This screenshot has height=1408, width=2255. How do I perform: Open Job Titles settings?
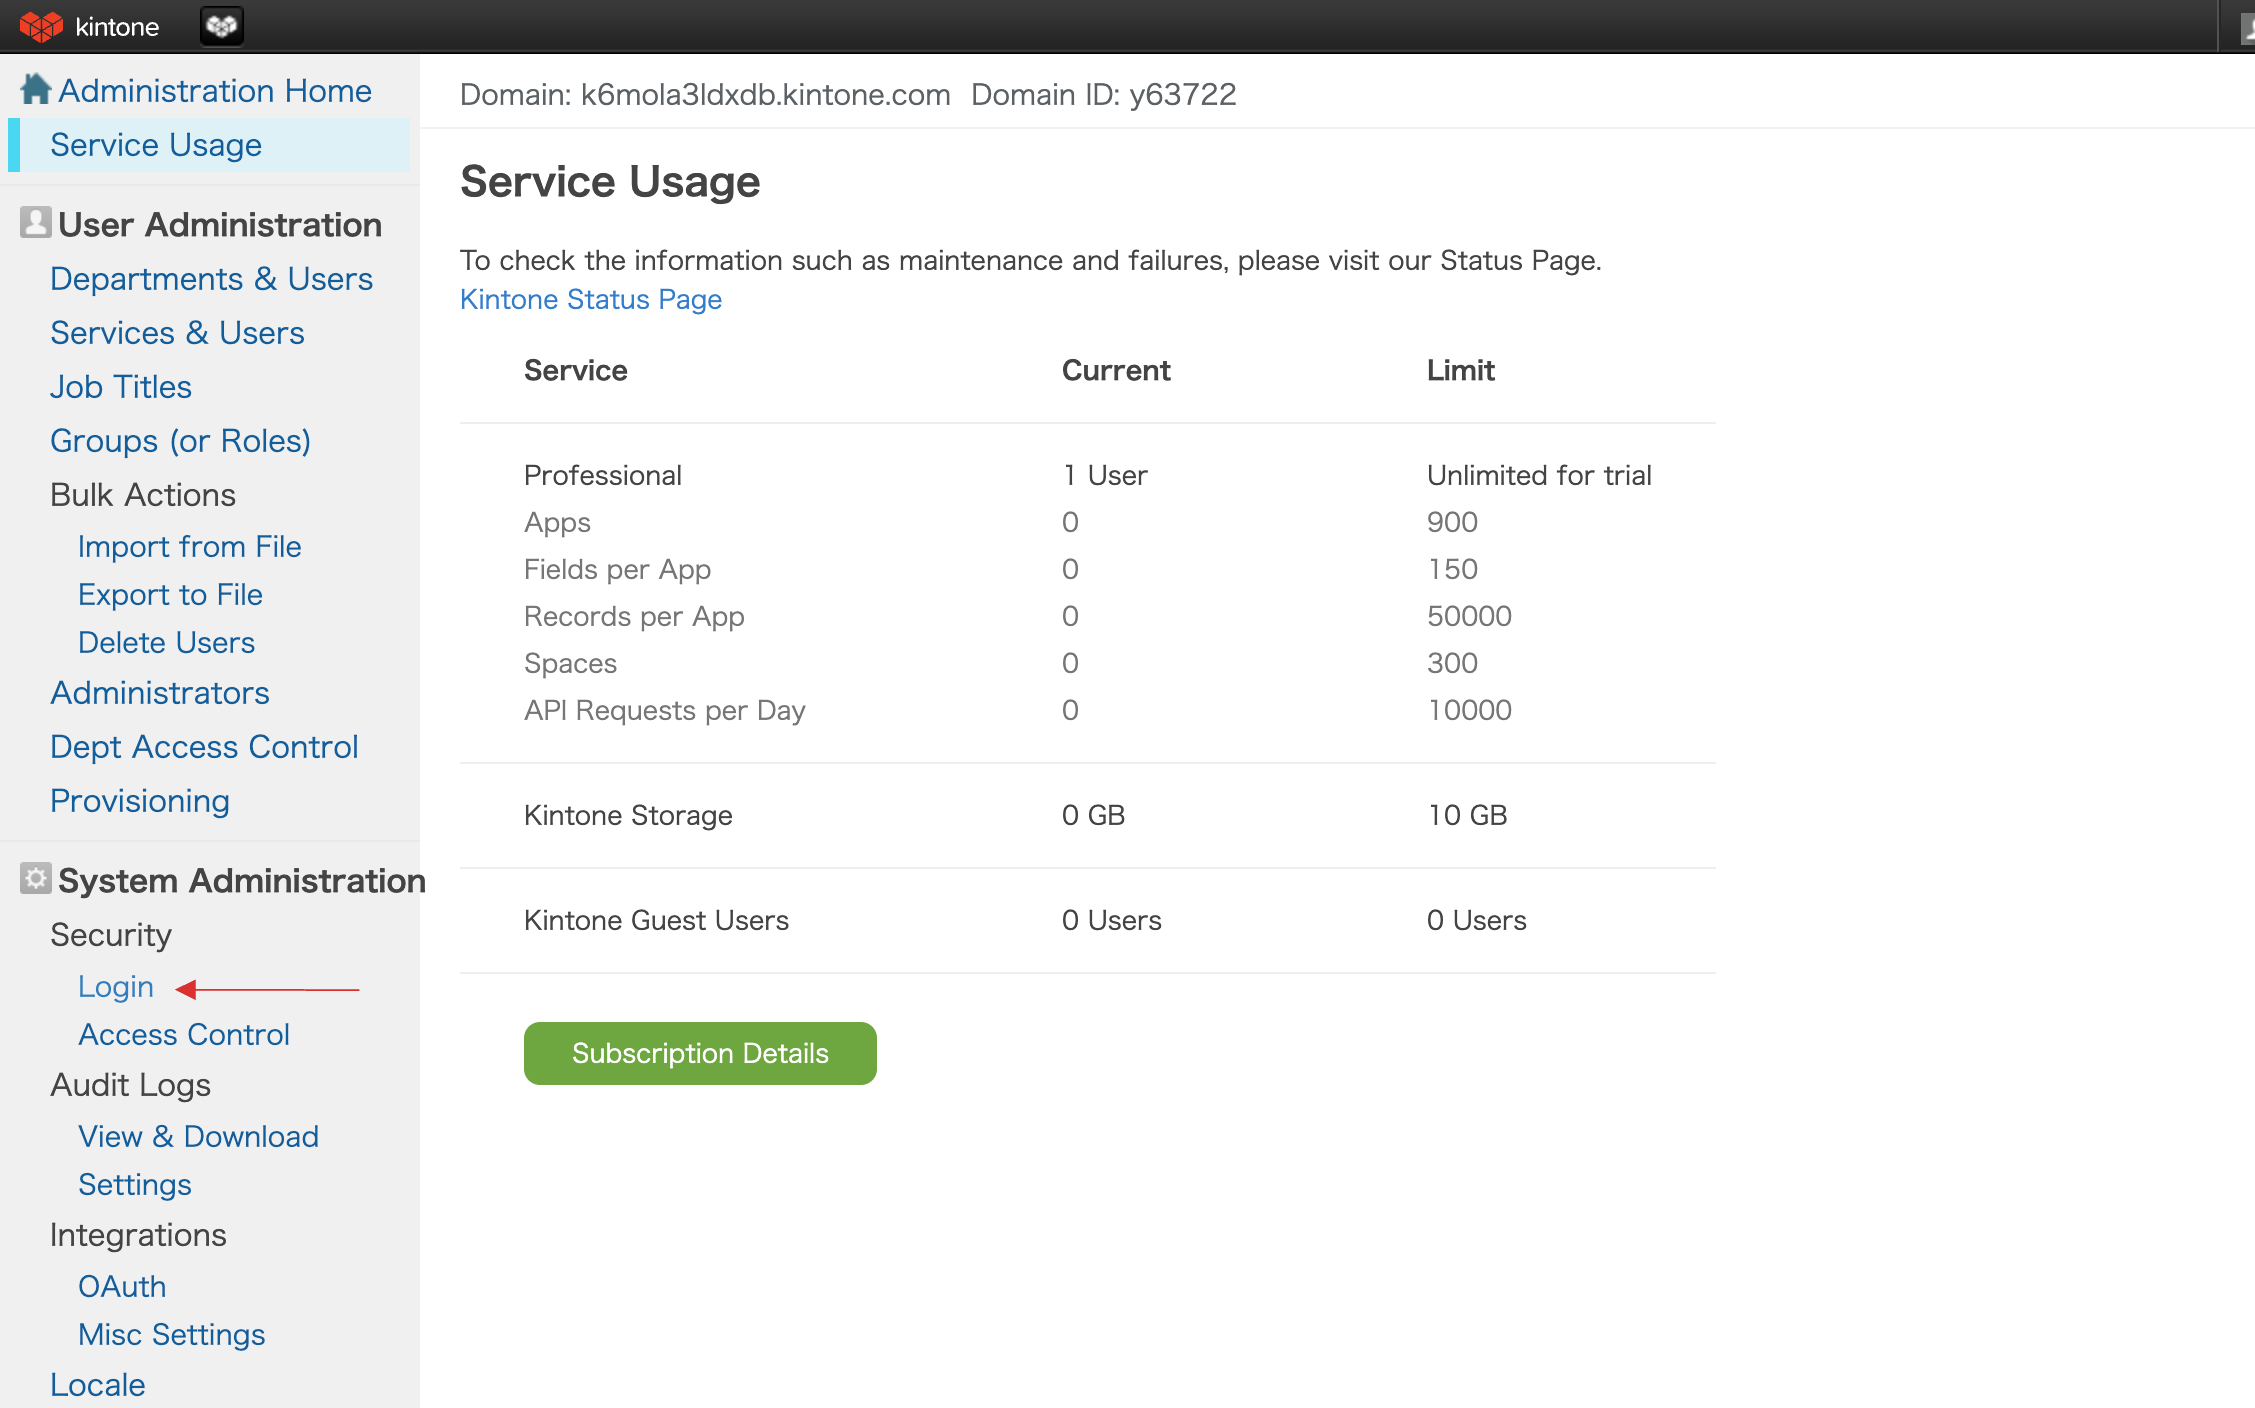pos(121,387)
